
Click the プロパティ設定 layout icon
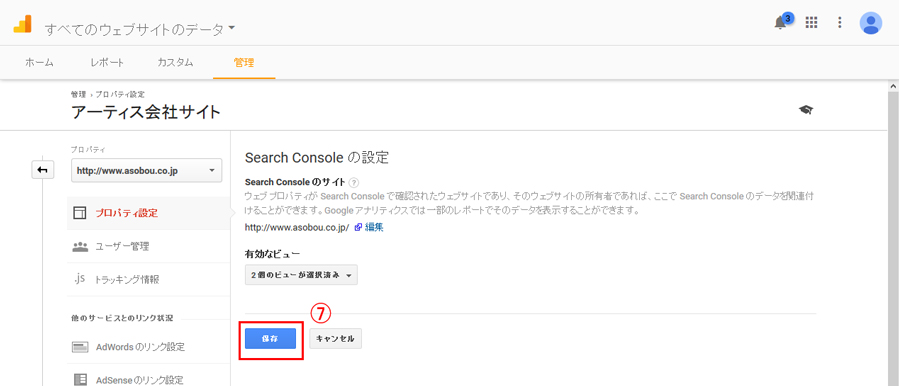[80, 213]
